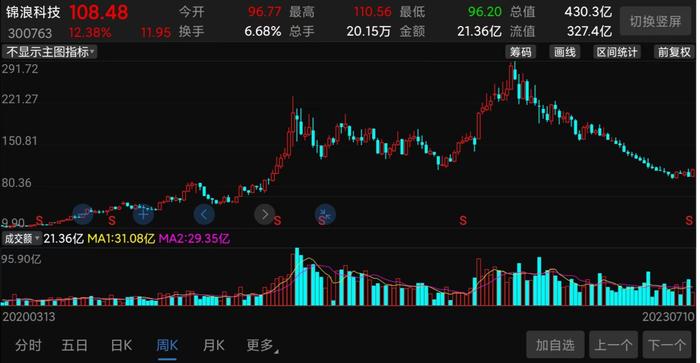The image size is (700, 363).
Task: Move chart right with the forward arrow circle
Action: [265, 215]
